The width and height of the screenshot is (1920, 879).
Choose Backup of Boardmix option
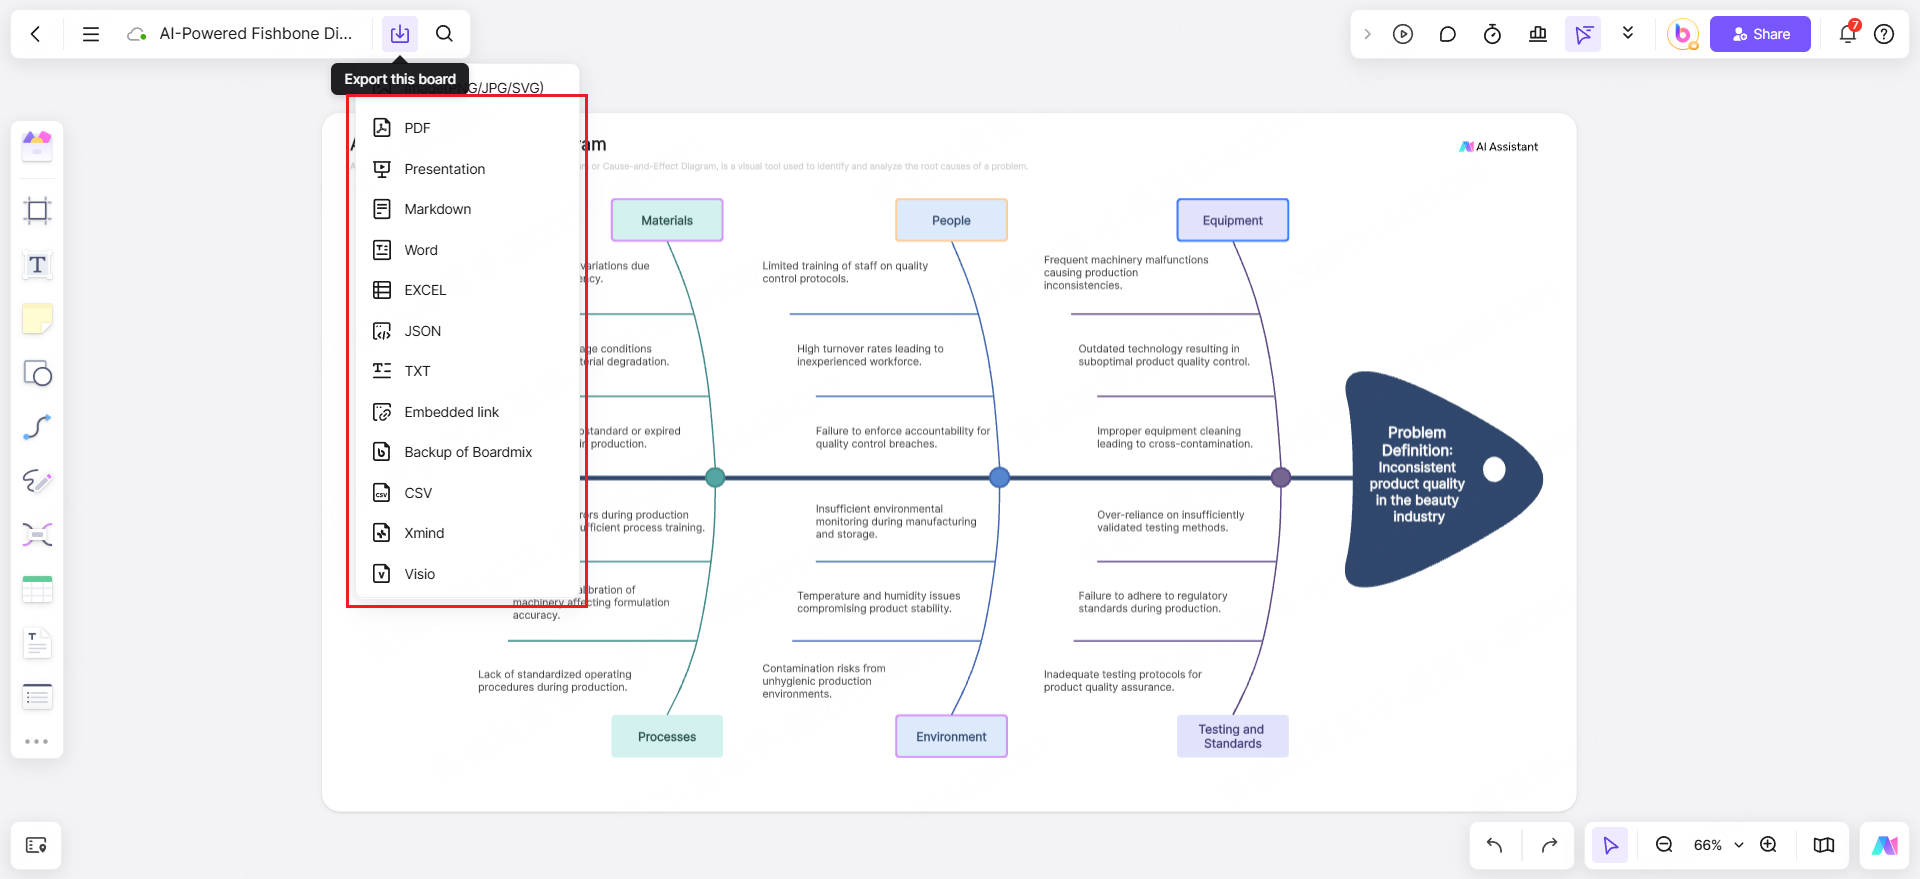tap(466, 452)
